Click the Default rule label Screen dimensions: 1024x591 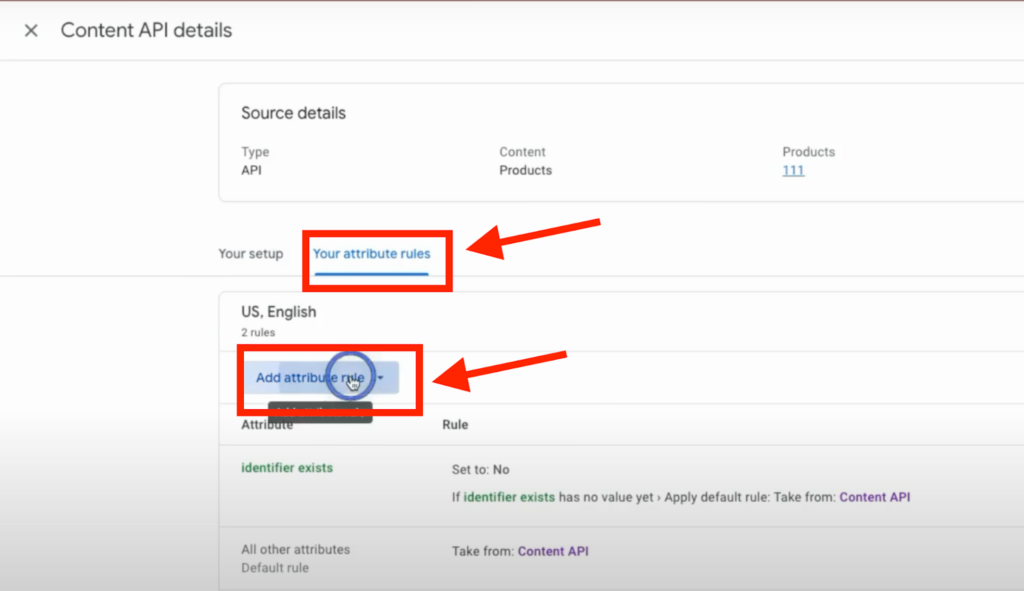pos(275,568)
